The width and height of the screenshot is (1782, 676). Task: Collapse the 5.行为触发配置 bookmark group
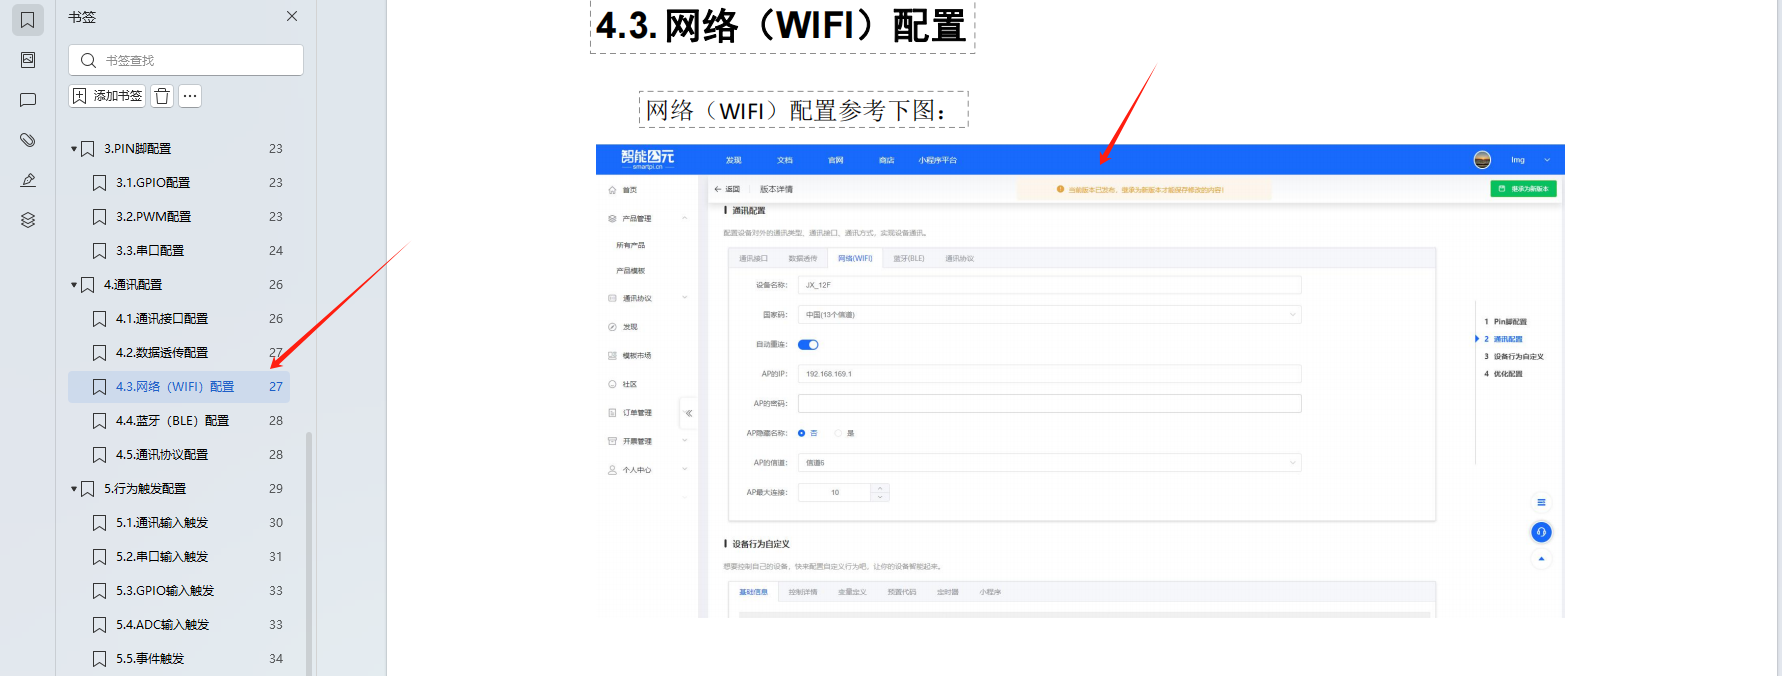(x=74, y=489)
